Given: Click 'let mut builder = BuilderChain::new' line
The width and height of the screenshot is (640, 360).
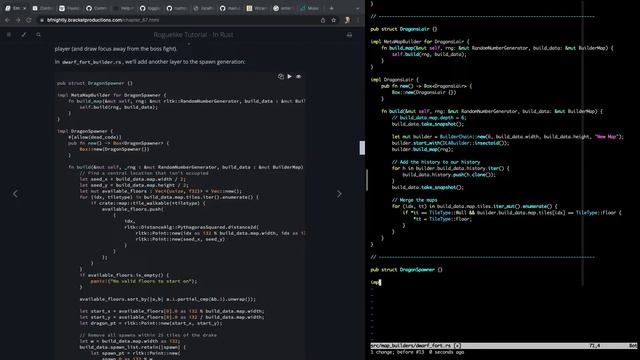Looking at the screenshot, I should 507,137.
